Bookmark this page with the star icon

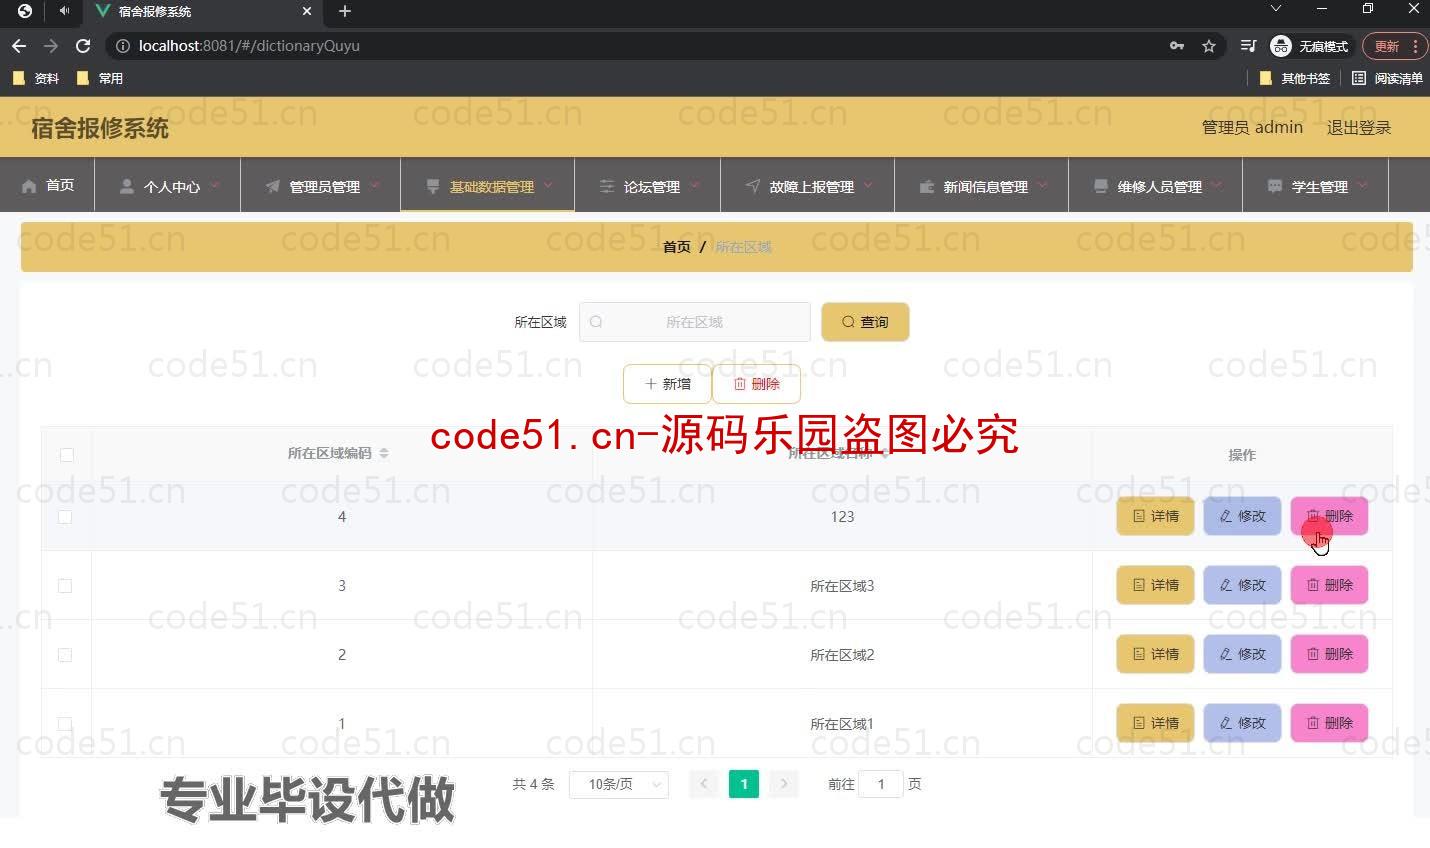tap(1208, 46)
